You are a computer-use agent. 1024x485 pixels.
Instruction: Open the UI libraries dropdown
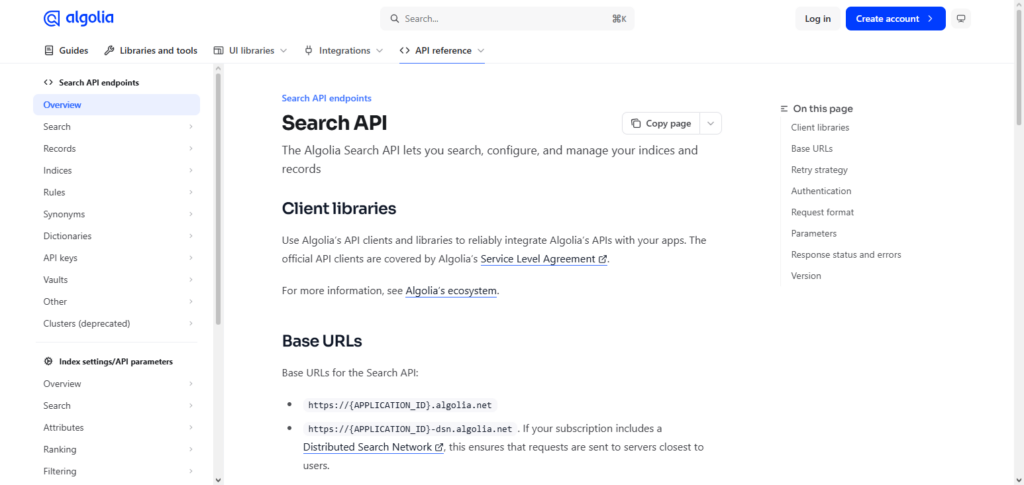point(283,50)
